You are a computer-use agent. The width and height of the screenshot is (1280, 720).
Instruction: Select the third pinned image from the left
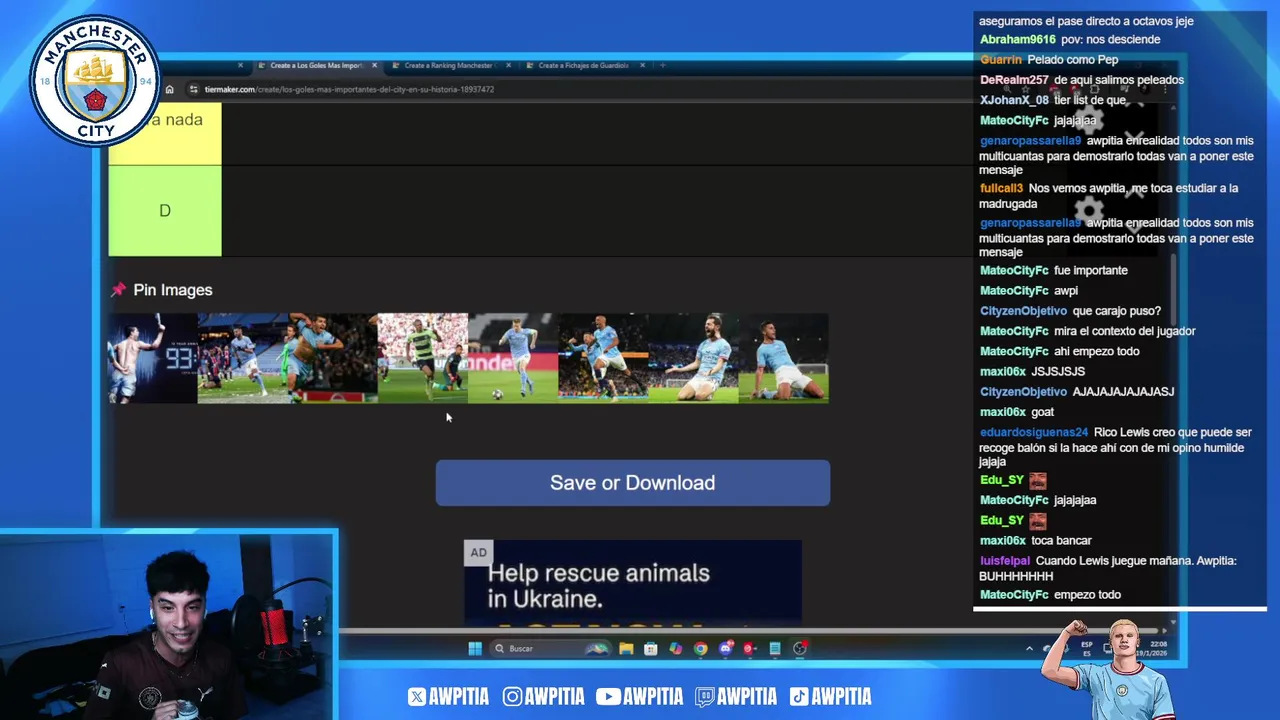[333, 358]
